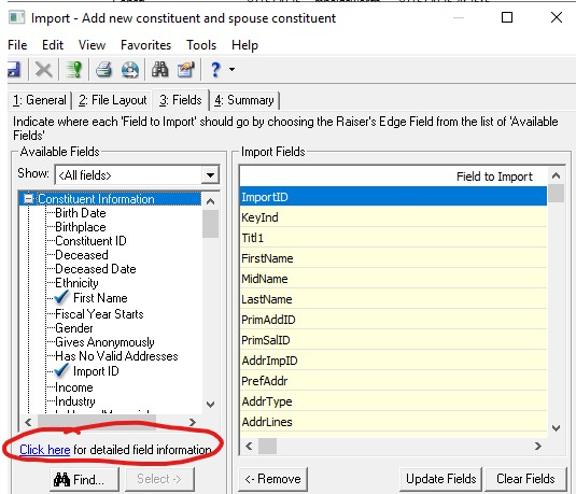Click the binoculars Find toolbar icon
Screen dimensions: 576x494
click(160, 69)
